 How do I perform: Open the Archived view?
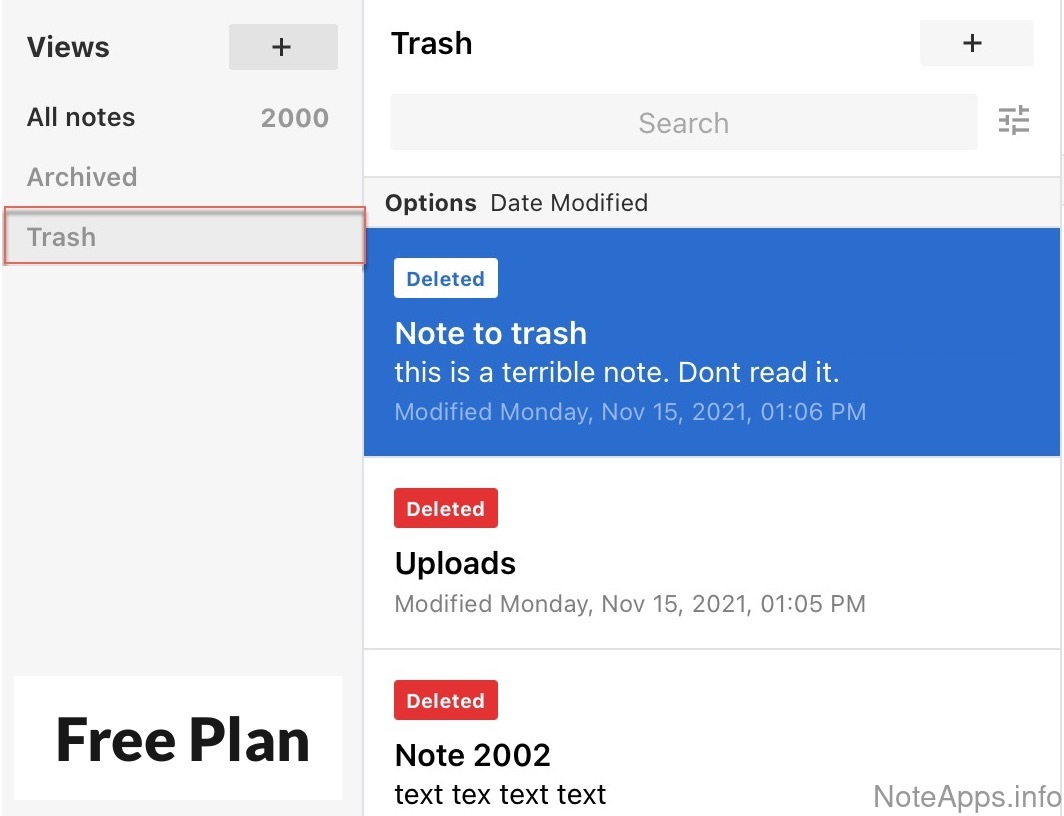82,177
